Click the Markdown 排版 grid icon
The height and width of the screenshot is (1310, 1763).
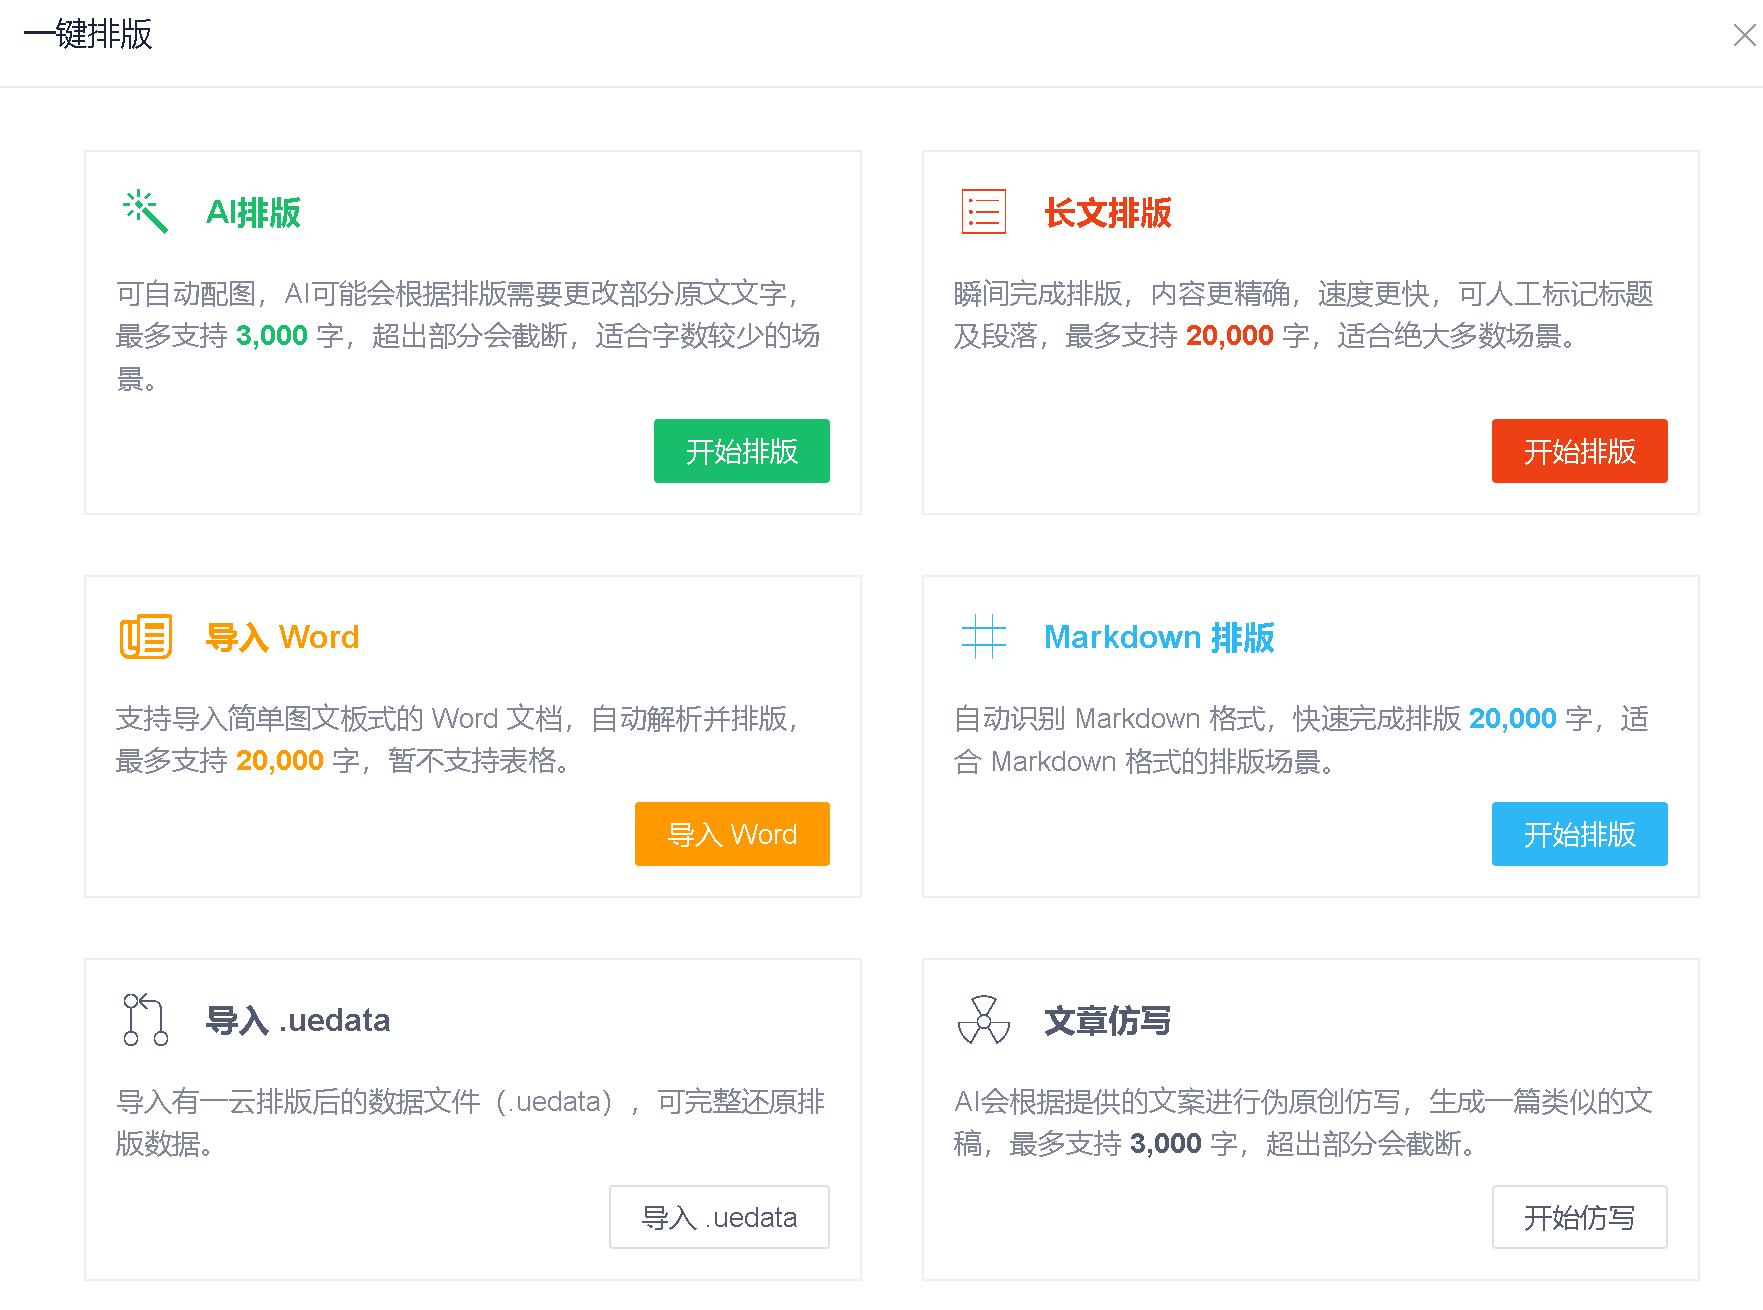coord(983,637)
